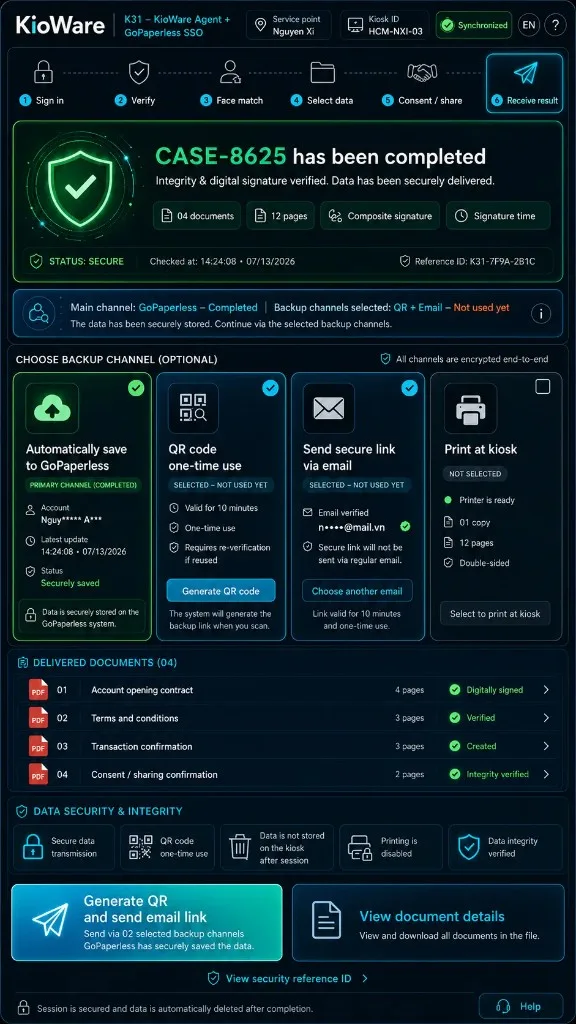The width and height of the screenshot is (576, 1024).
Task: Open the help question mark icon in header
Action: [x=555, y=25]
